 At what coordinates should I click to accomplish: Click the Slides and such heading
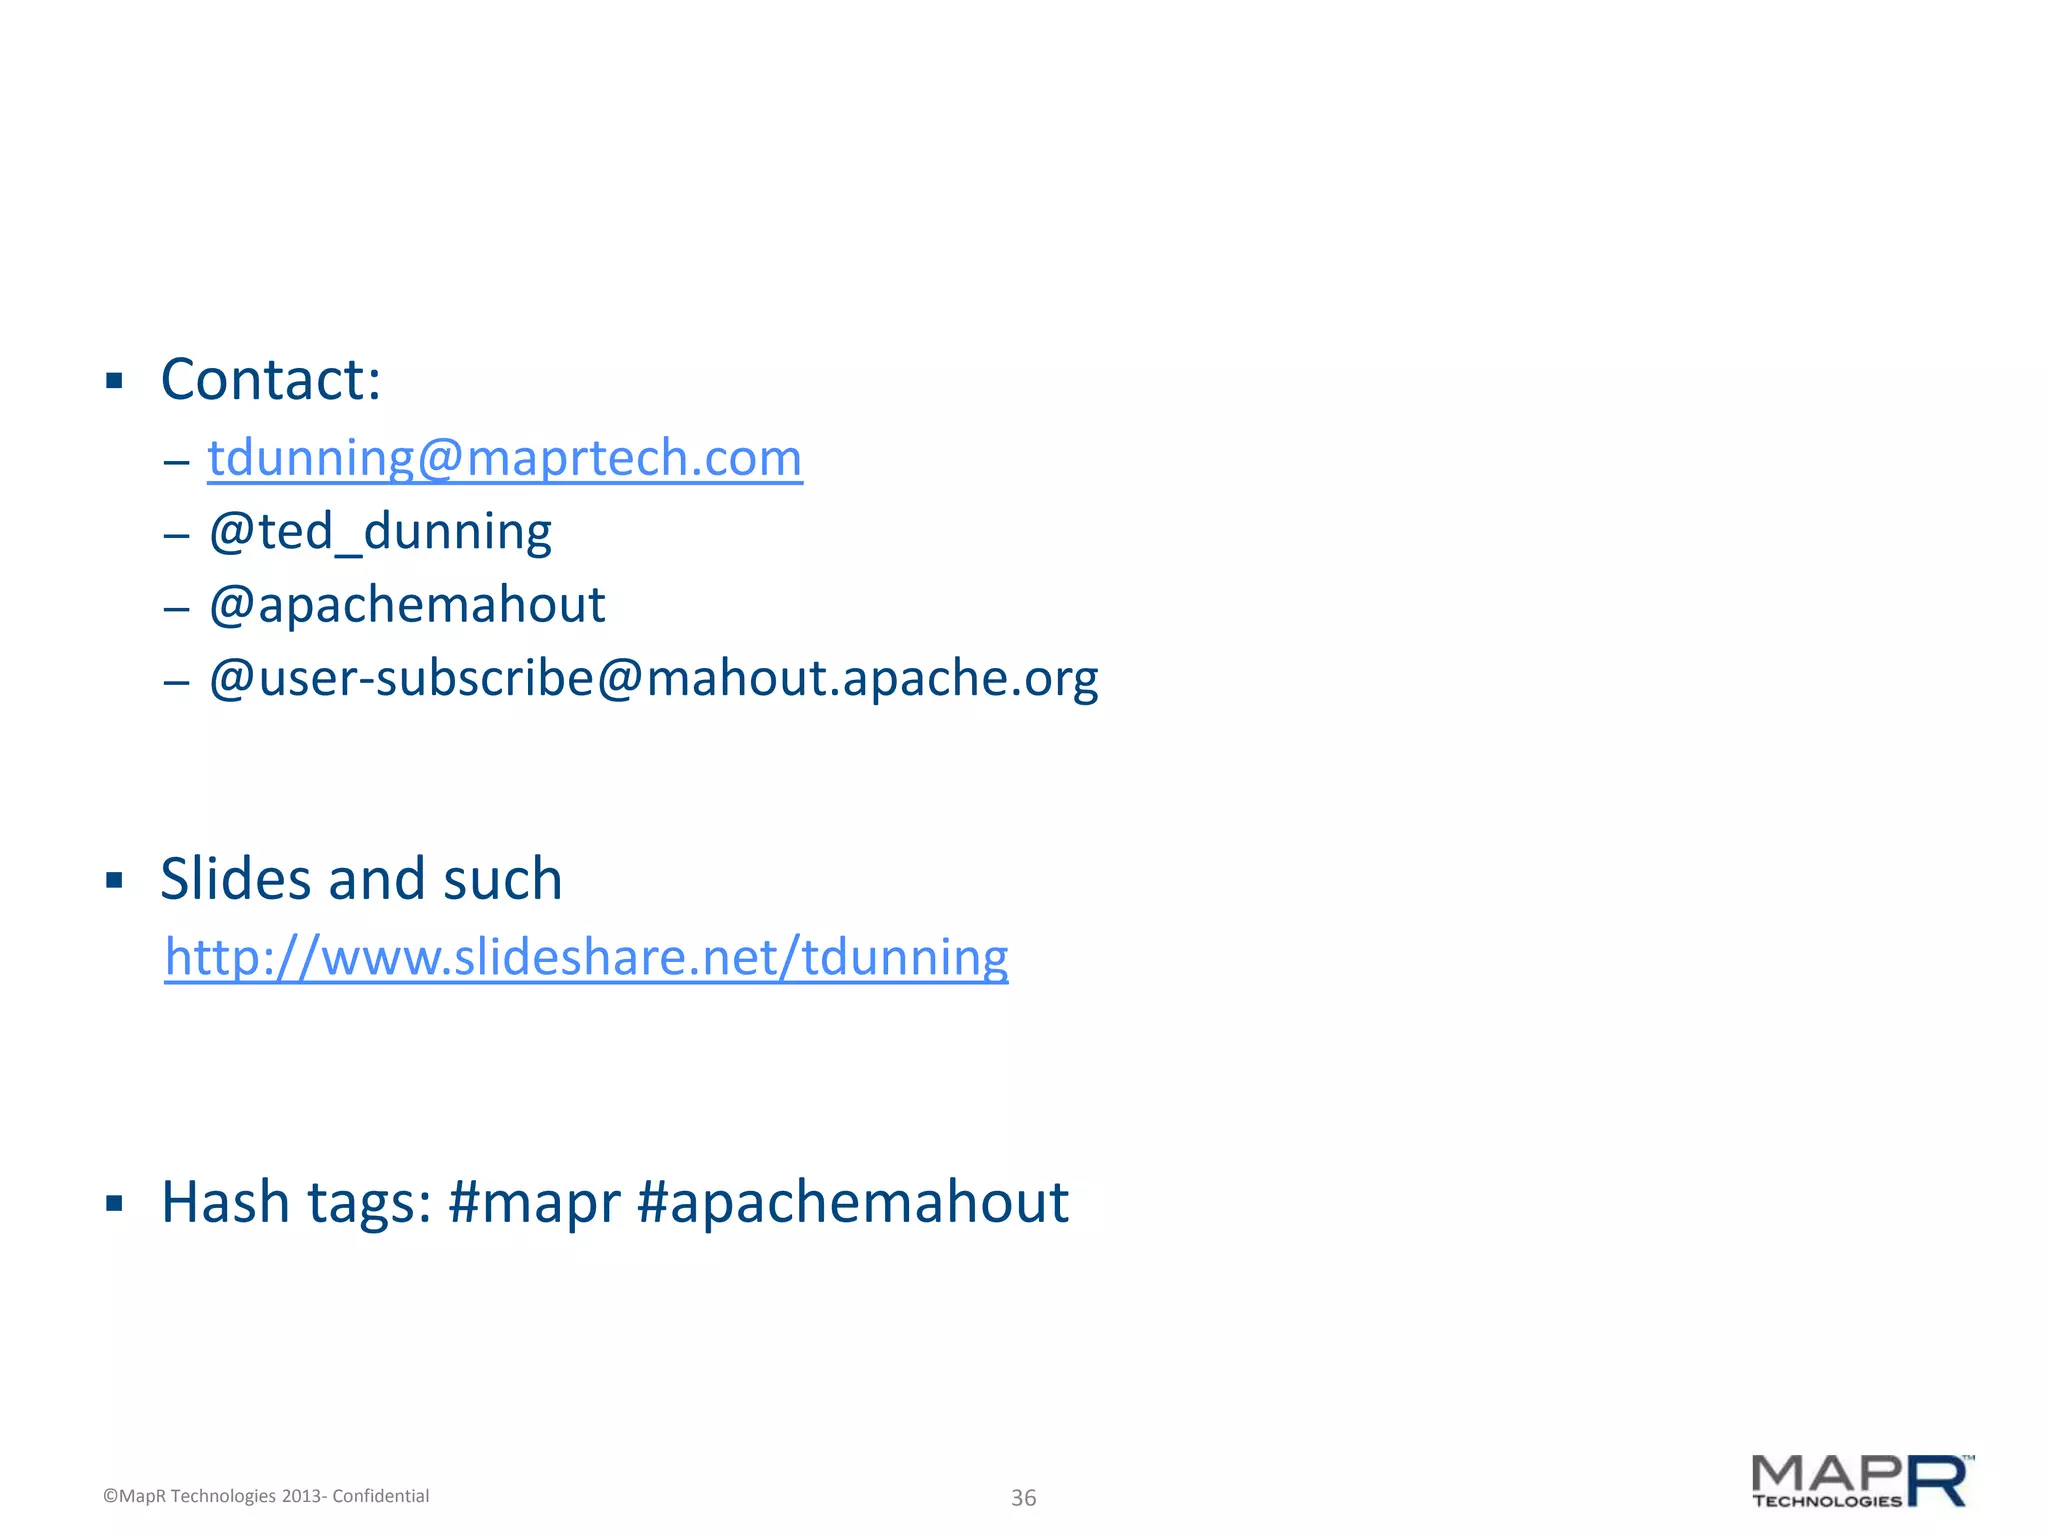point(361,879)
